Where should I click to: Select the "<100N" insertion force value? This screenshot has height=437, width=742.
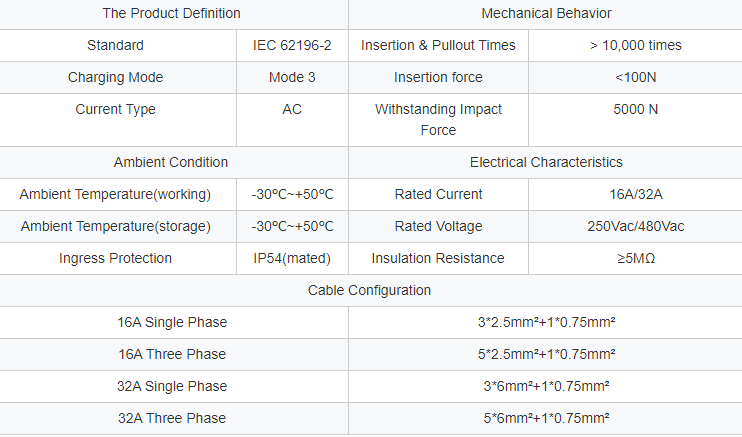click(635, 77)
